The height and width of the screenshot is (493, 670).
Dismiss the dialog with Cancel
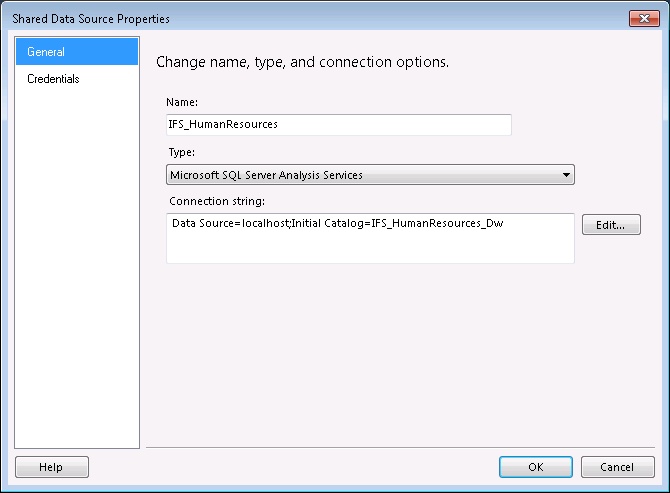[617, 467]
